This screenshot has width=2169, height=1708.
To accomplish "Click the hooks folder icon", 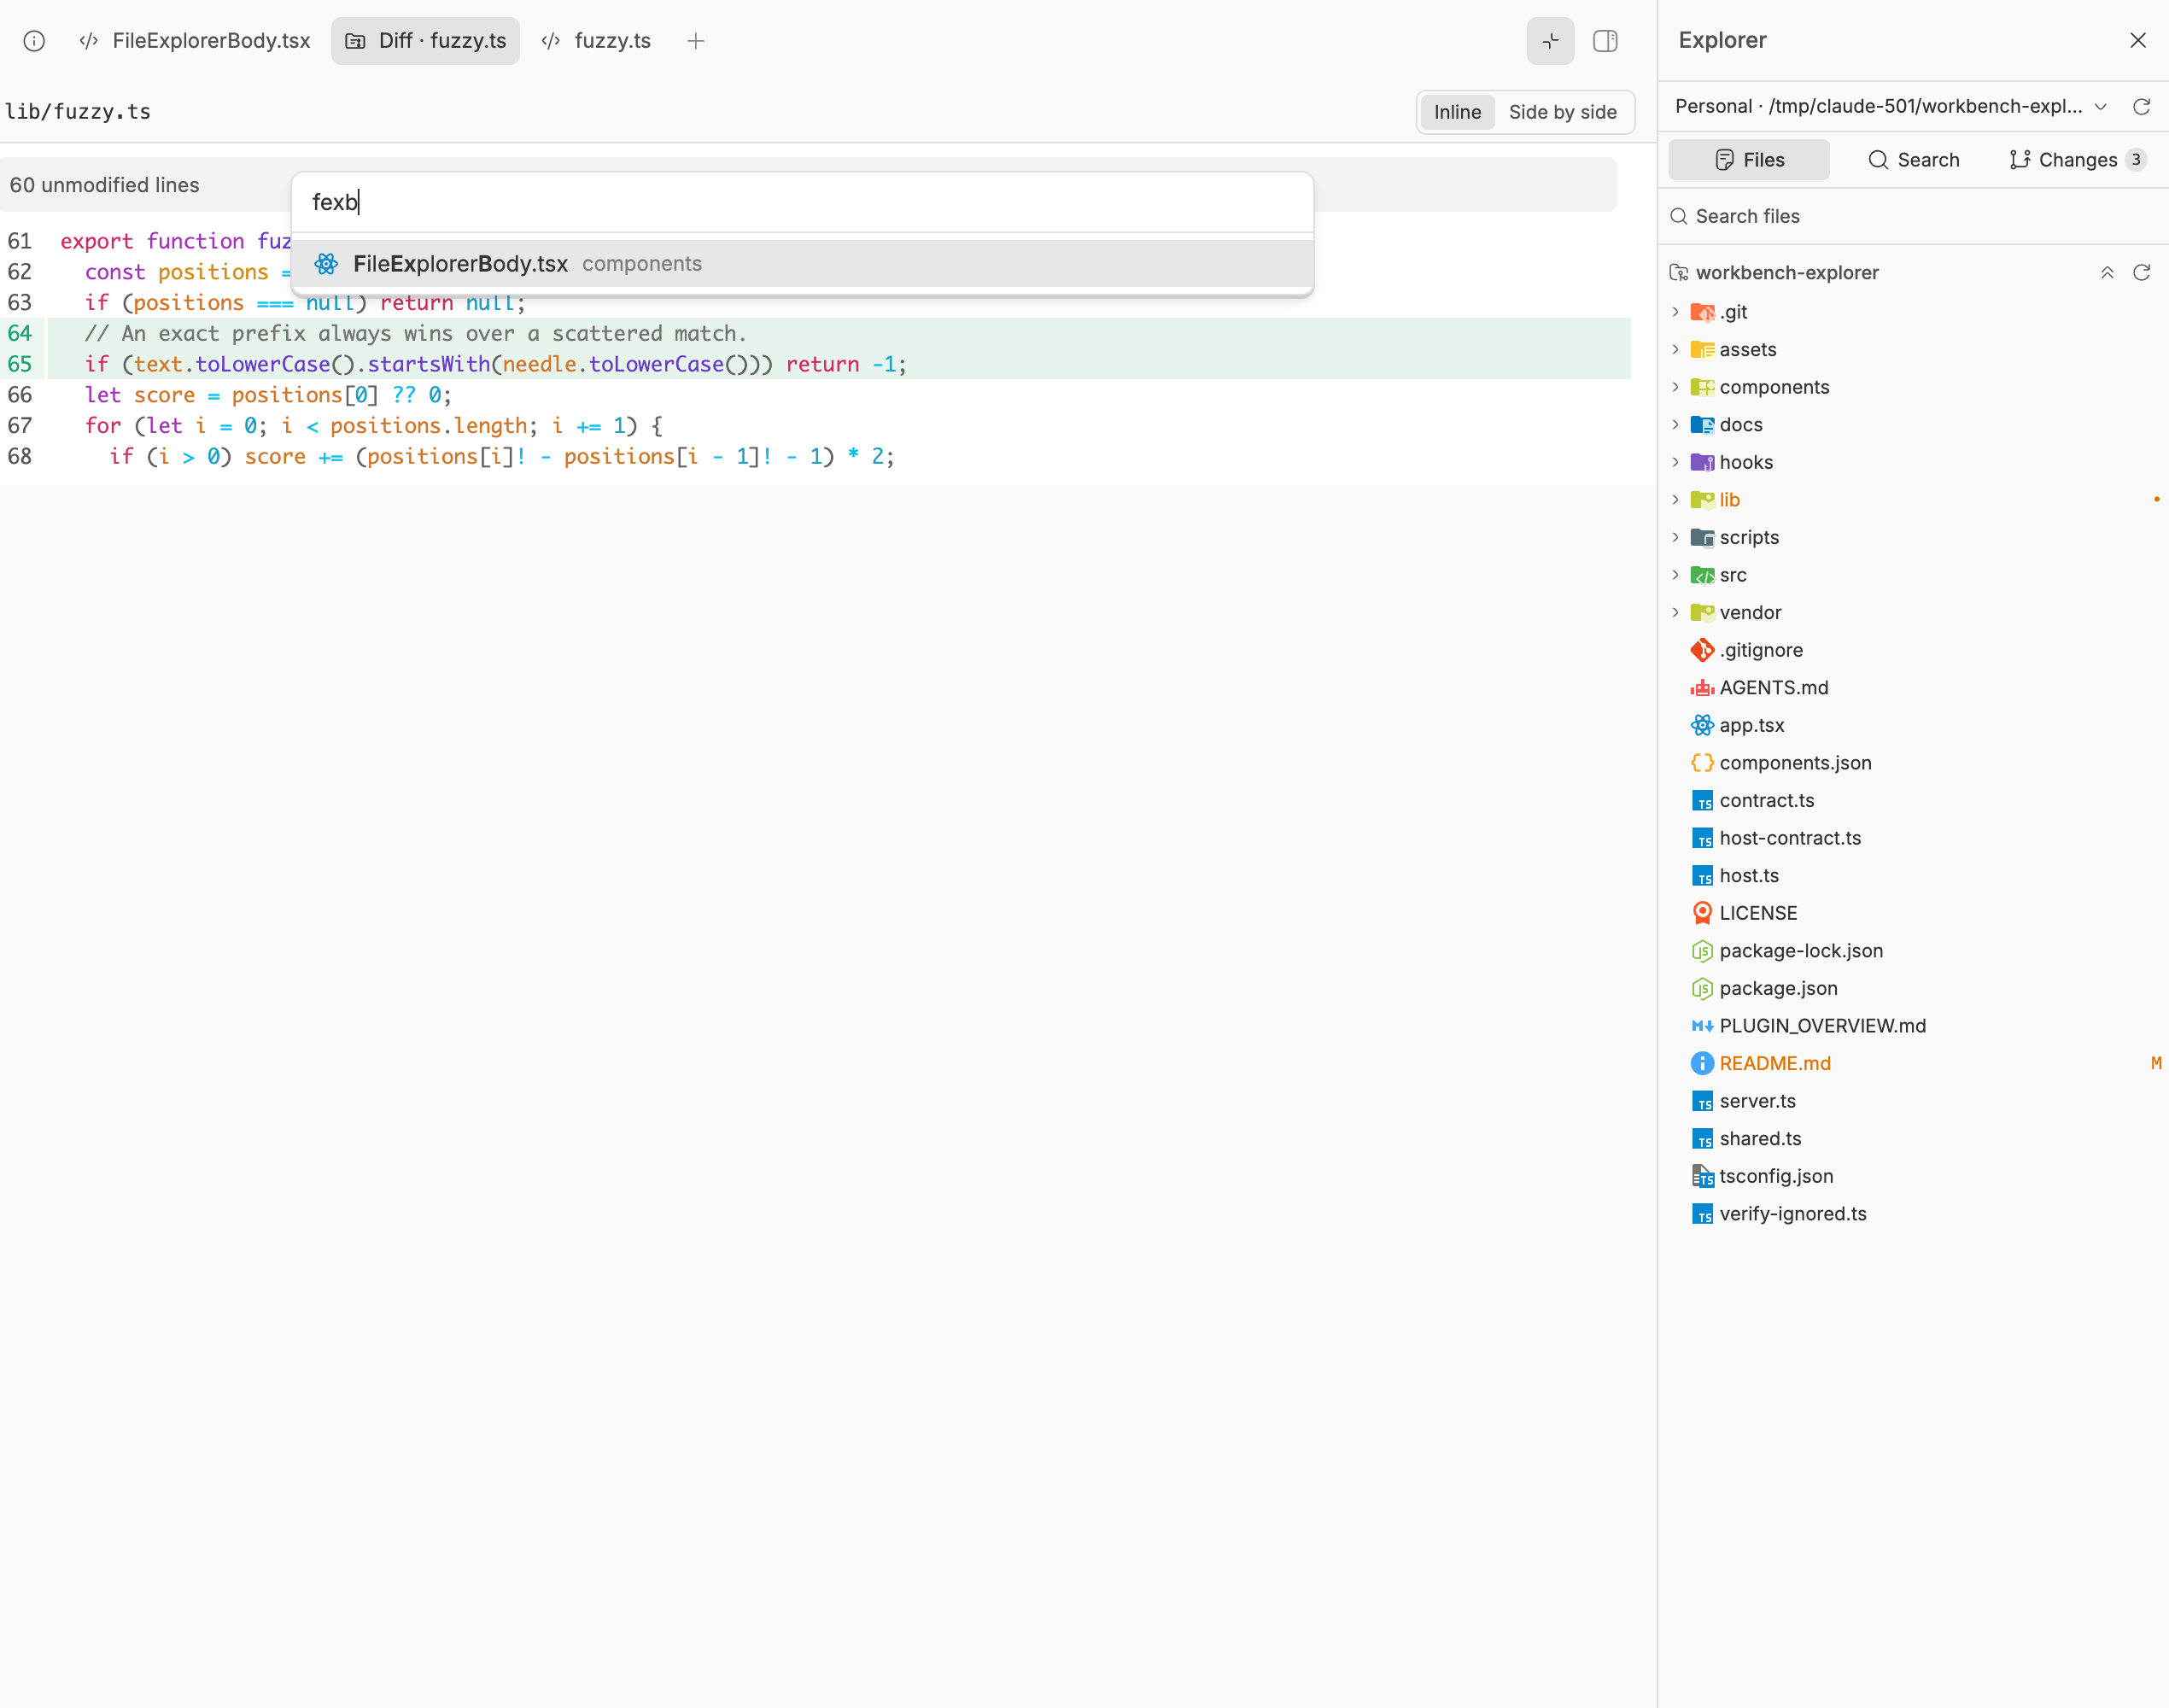I will point(1702,462).
